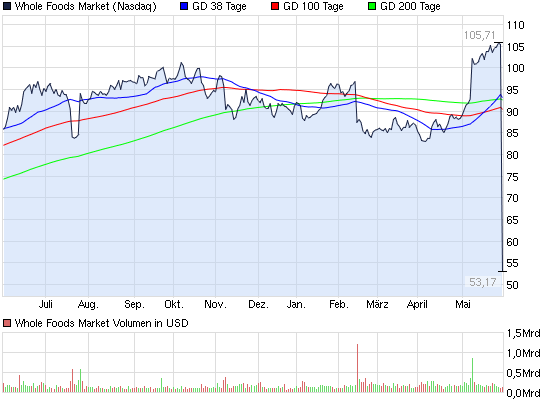Click the 55 price axis value

coord(513,263)
